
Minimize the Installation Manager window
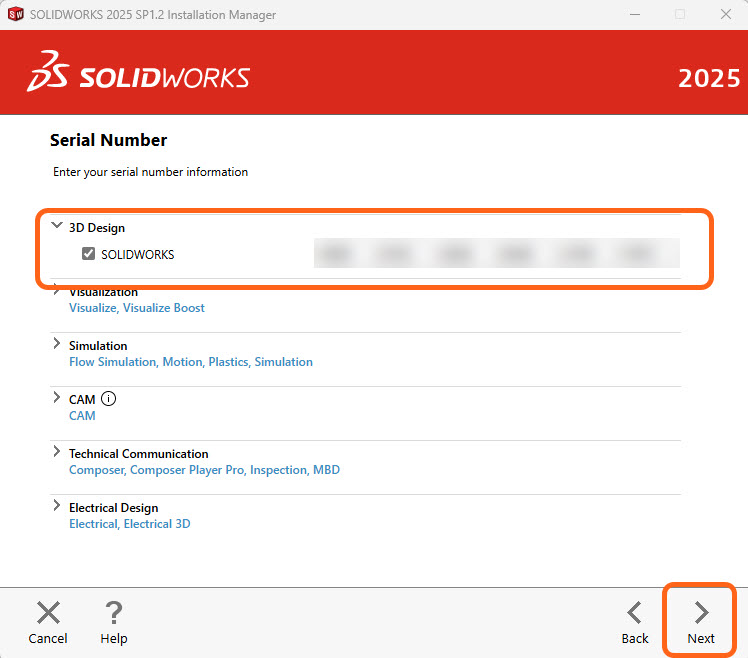pos(633,15)
